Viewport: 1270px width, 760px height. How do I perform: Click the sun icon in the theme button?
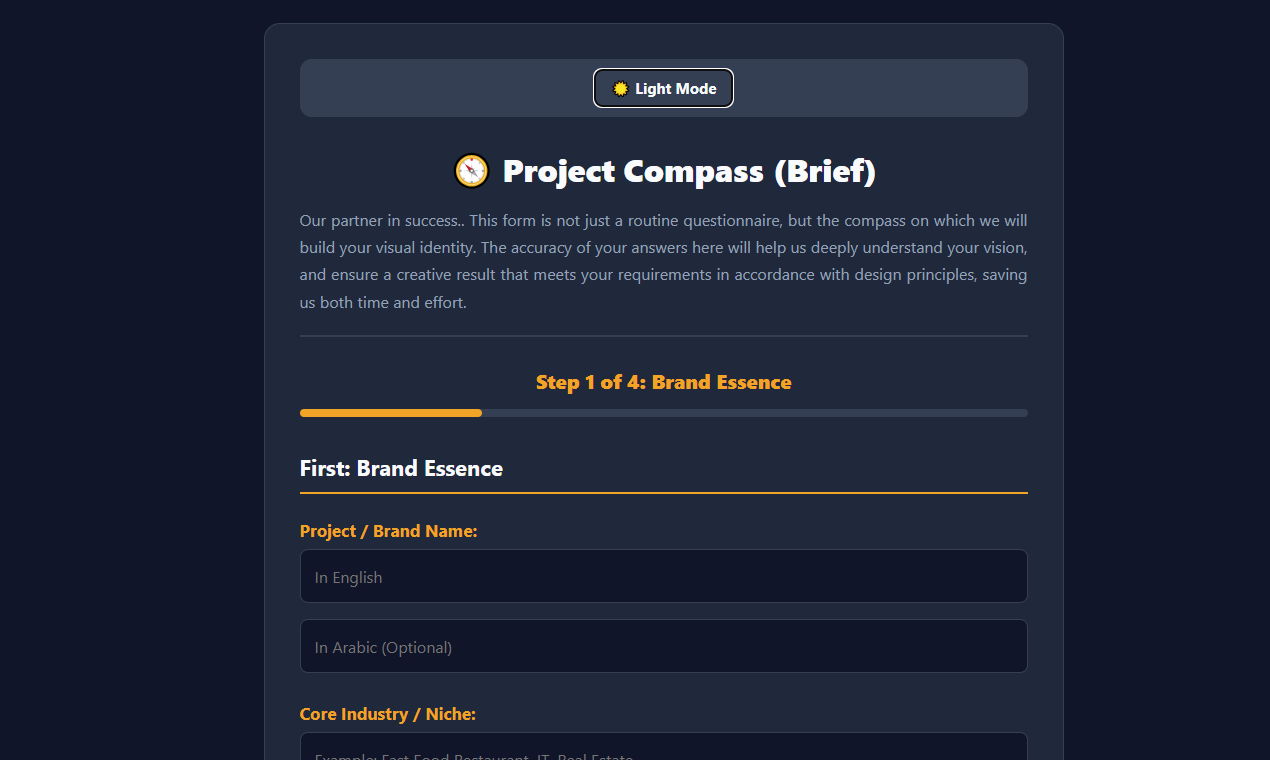pyautogui.click(x=620, y=89)
